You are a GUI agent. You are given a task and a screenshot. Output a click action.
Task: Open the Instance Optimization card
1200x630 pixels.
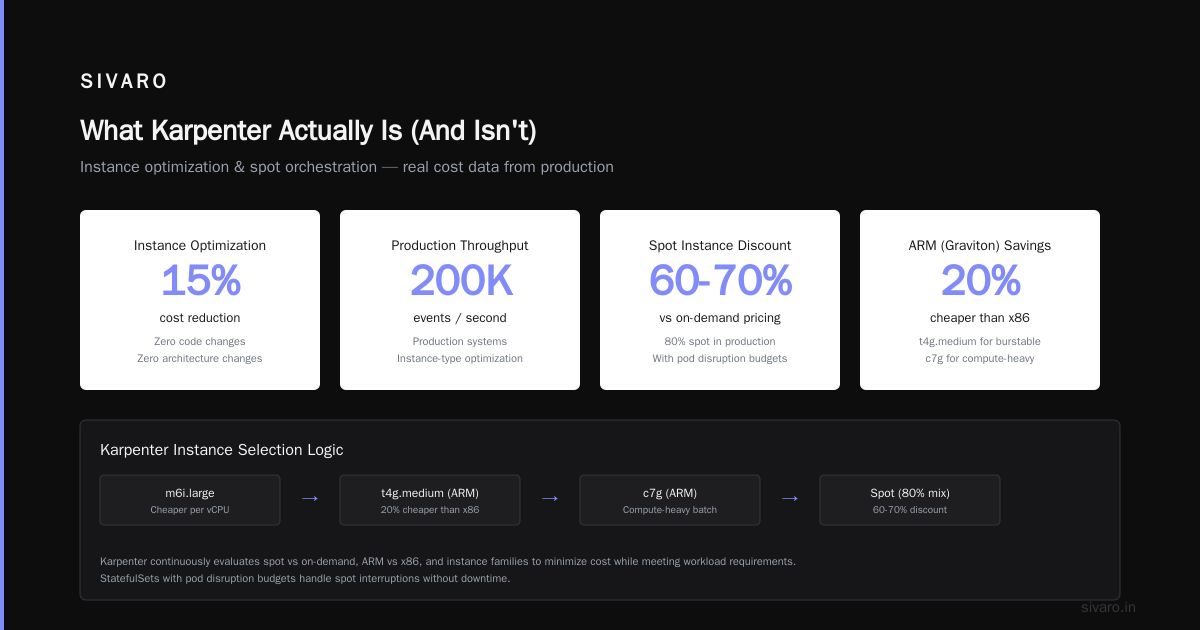point(200,300)
